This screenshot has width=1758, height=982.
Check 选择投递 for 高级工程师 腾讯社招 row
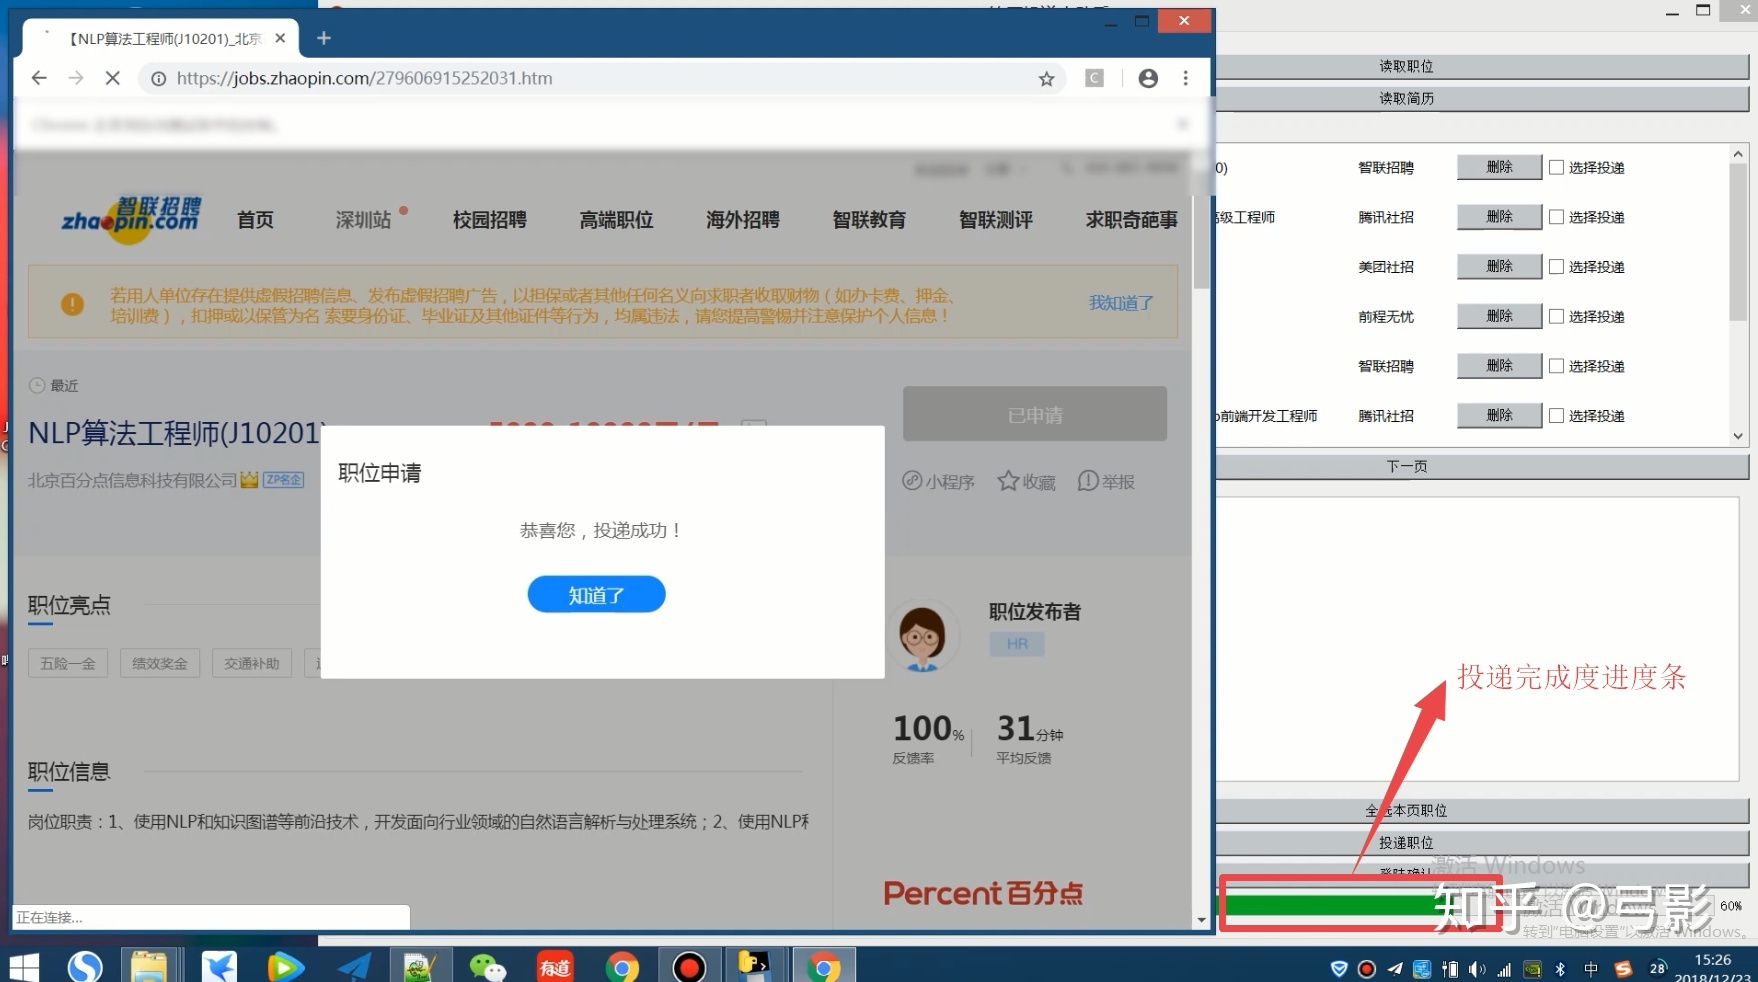tap(1557, 217)
